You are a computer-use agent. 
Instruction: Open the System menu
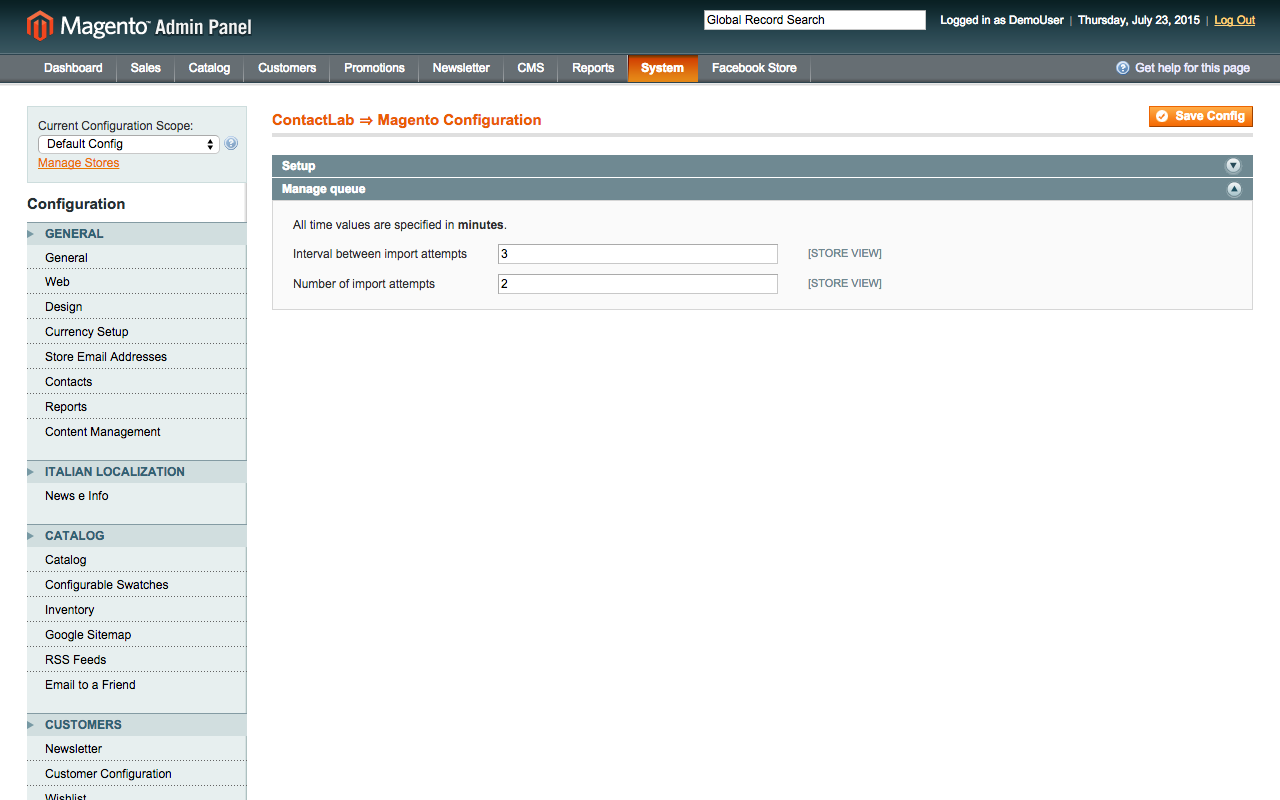tap(663, 68)
